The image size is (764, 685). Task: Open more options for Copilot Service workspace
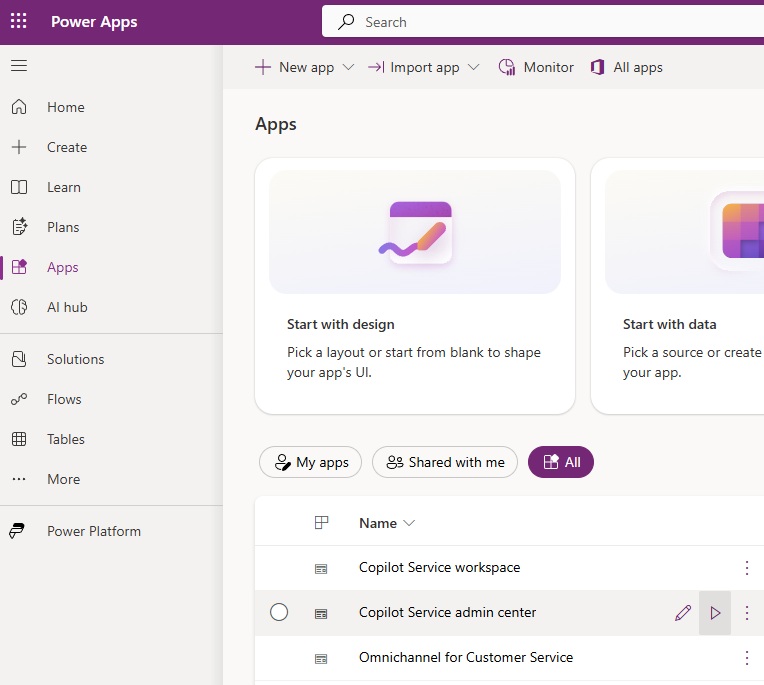click(746, 568)
